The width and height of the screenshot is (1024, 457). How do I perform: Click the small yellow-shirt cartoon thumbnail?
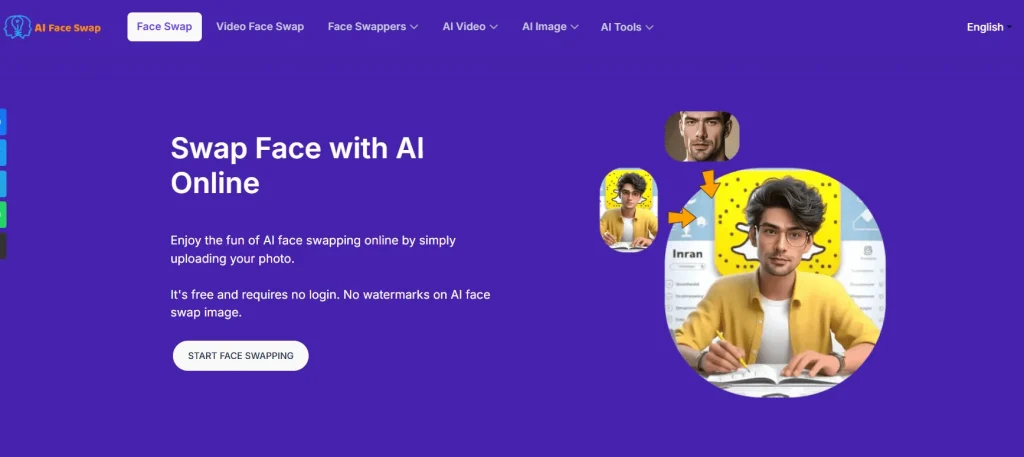coord(629,210)
